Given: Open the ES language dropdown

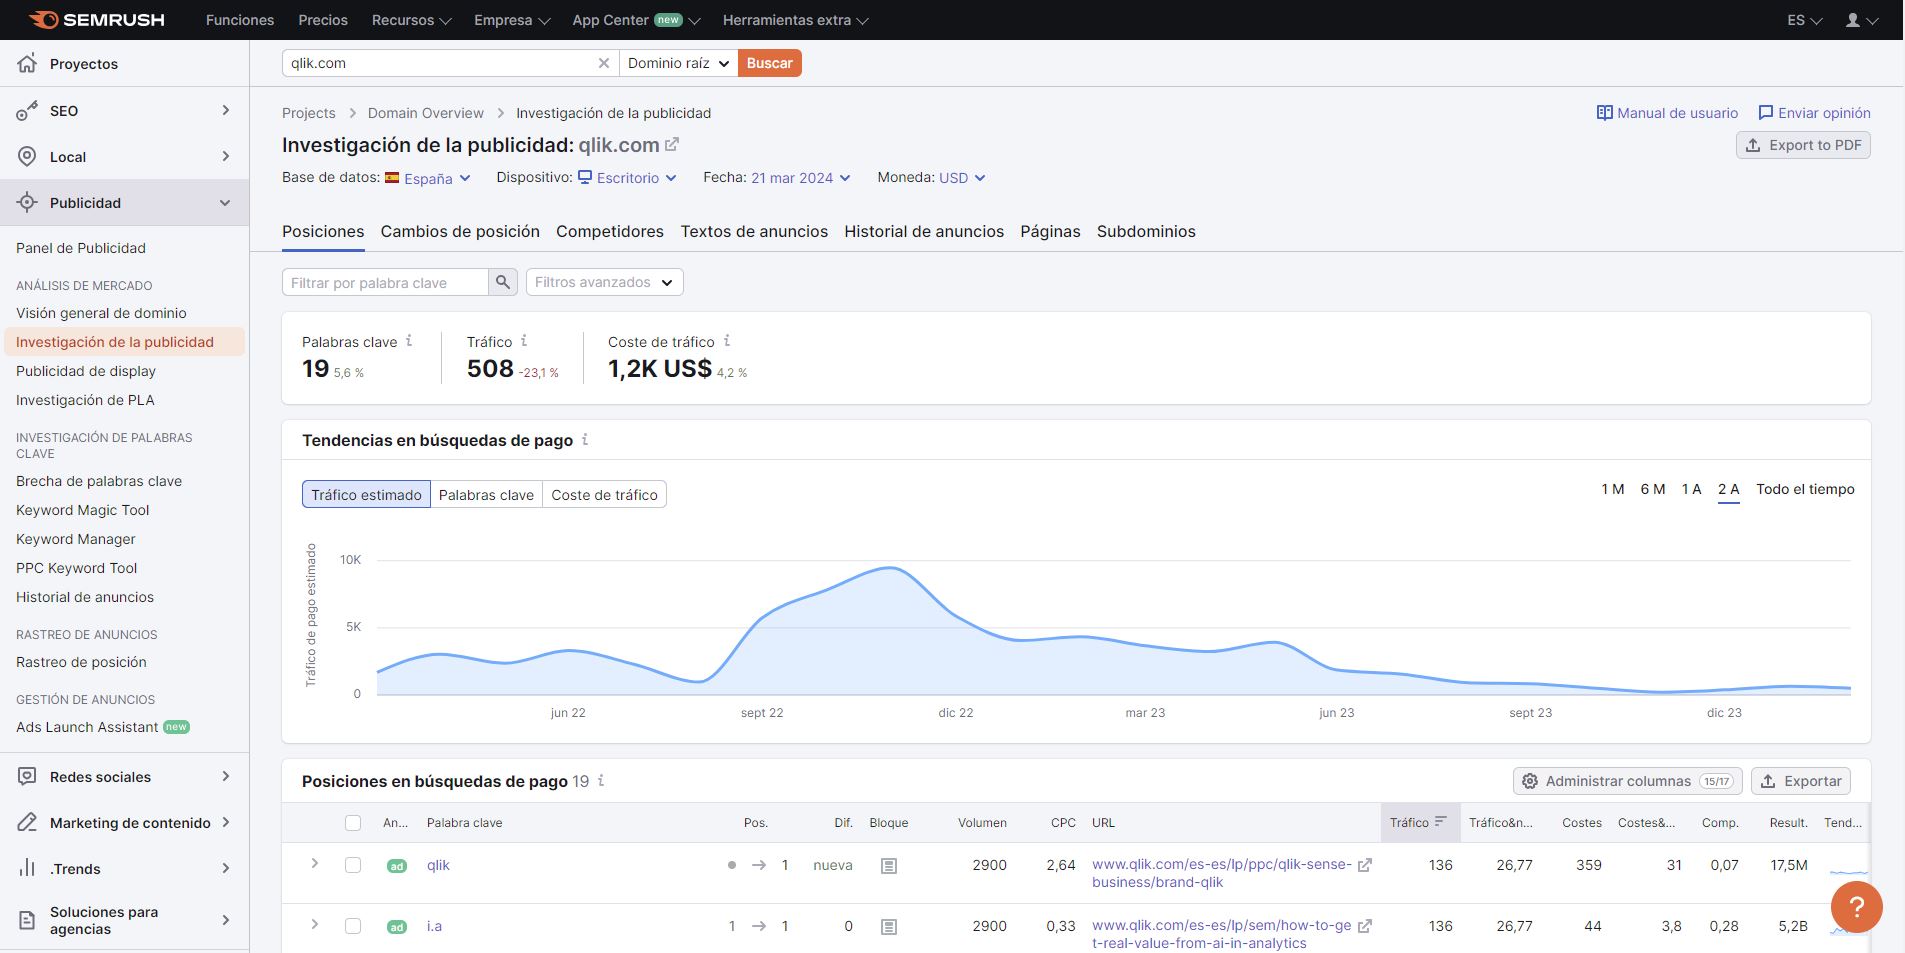Looking at the screenshot, I should click(1804, 20).
